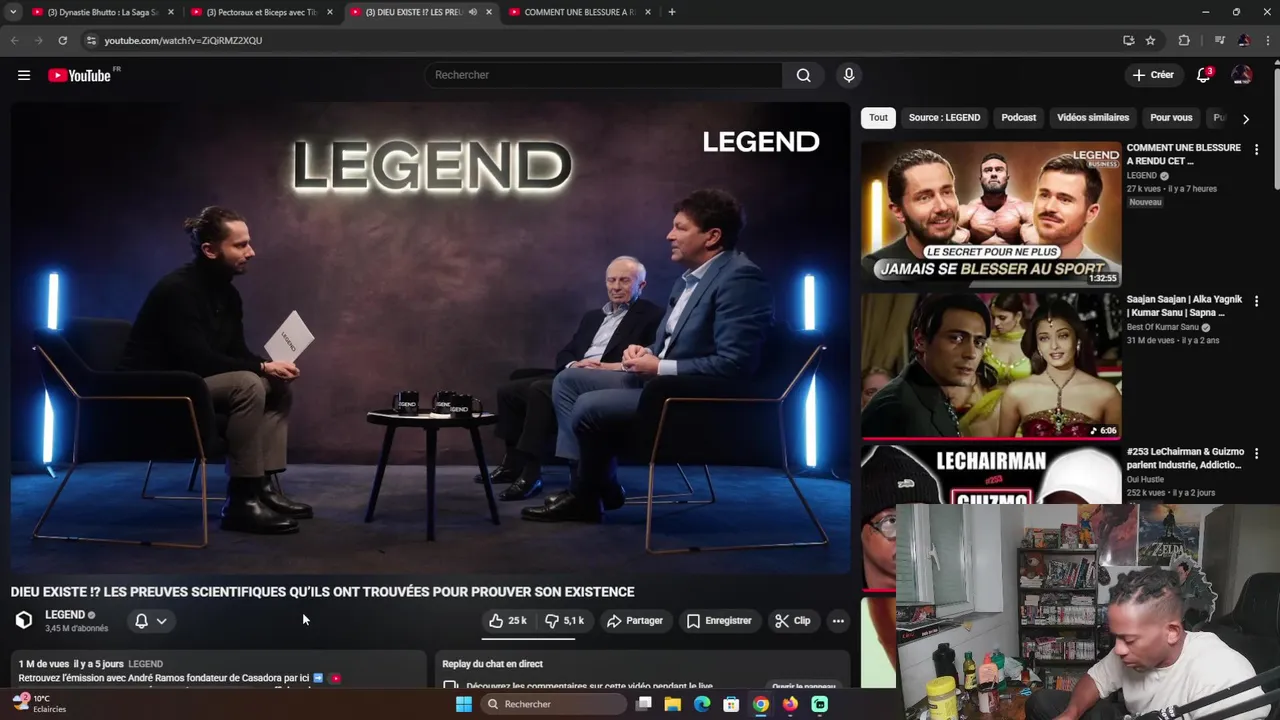Click the taskbar Rechercher search box
The width and height of the screenshot is (1280, 720).
553,704
